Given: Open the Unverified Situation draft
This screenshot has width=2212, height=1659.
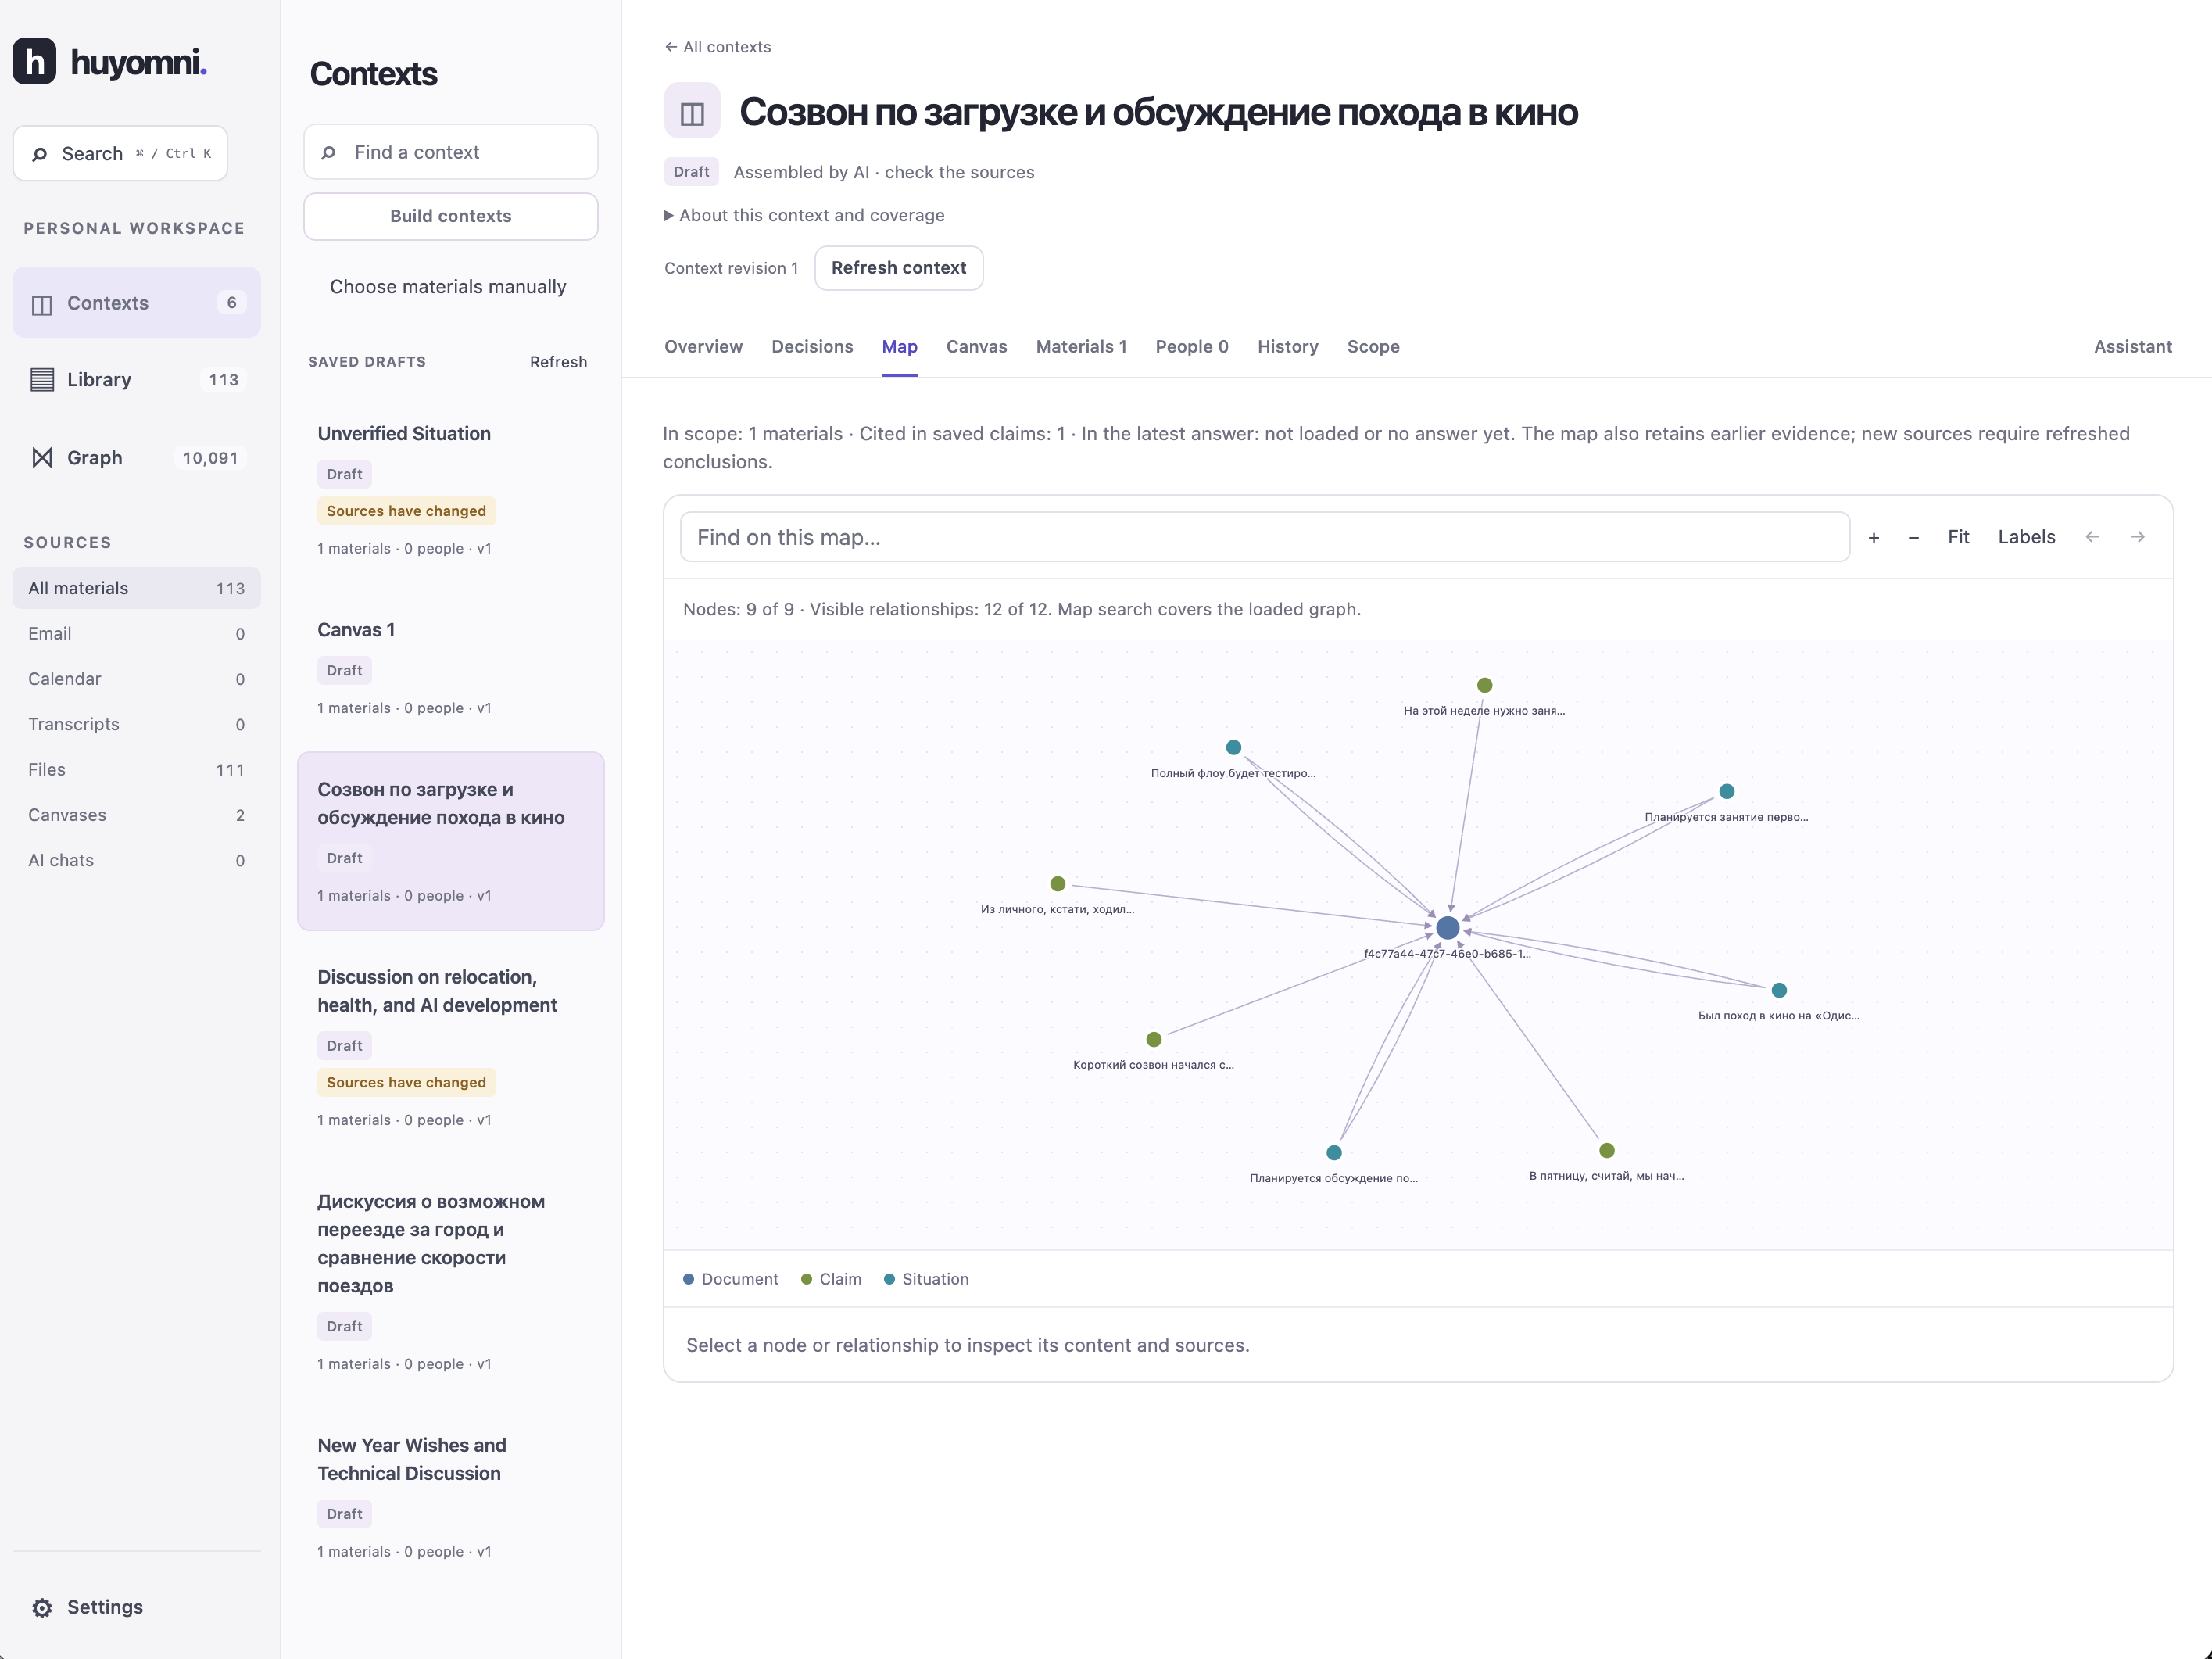Looking at the screenshot, I should 450,489.
